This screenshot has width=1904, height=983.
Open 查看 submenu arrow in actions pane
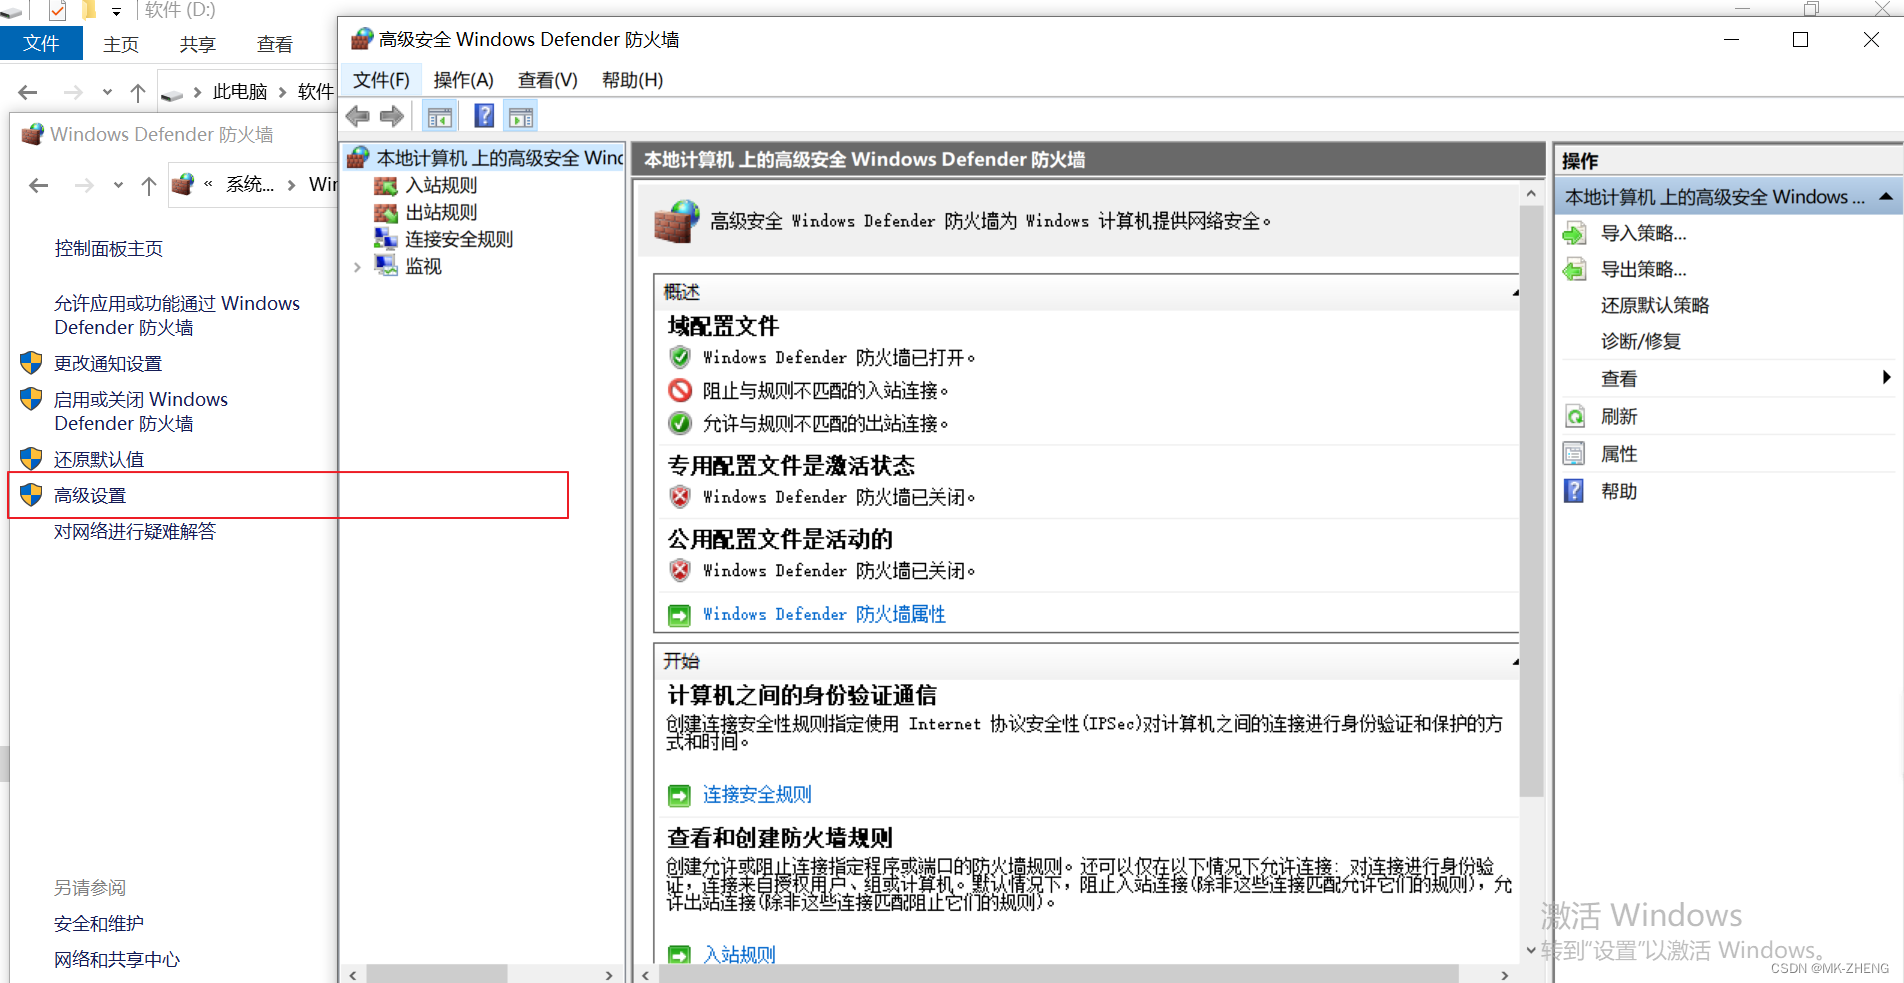[x=1886, y=378]
